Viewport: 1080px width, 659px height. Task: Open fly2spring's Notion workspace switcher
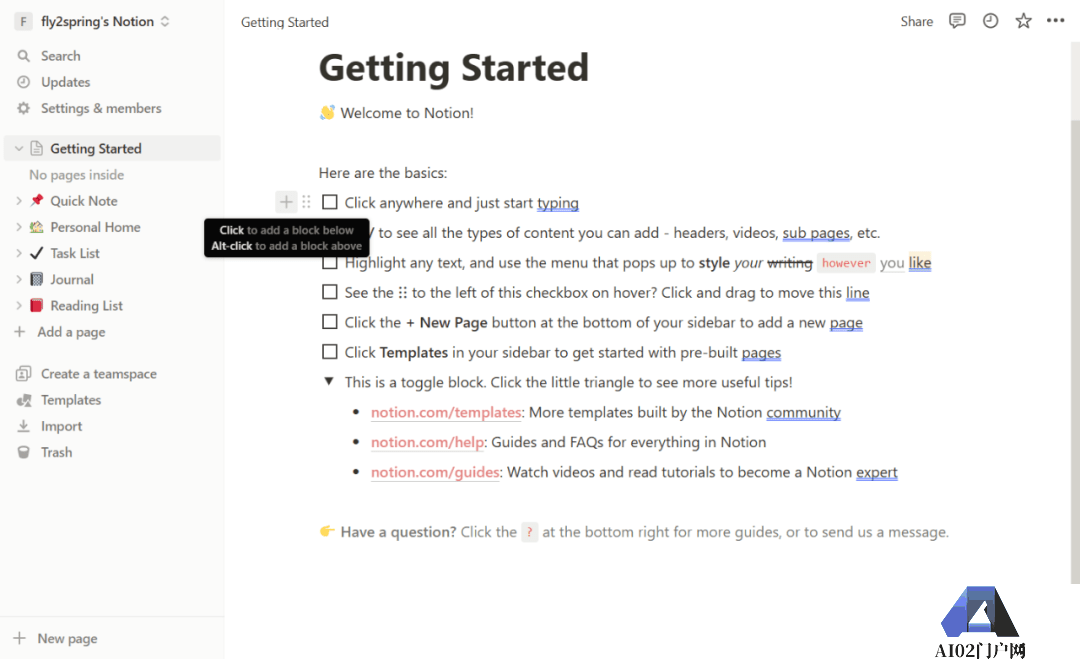(95, 21)
